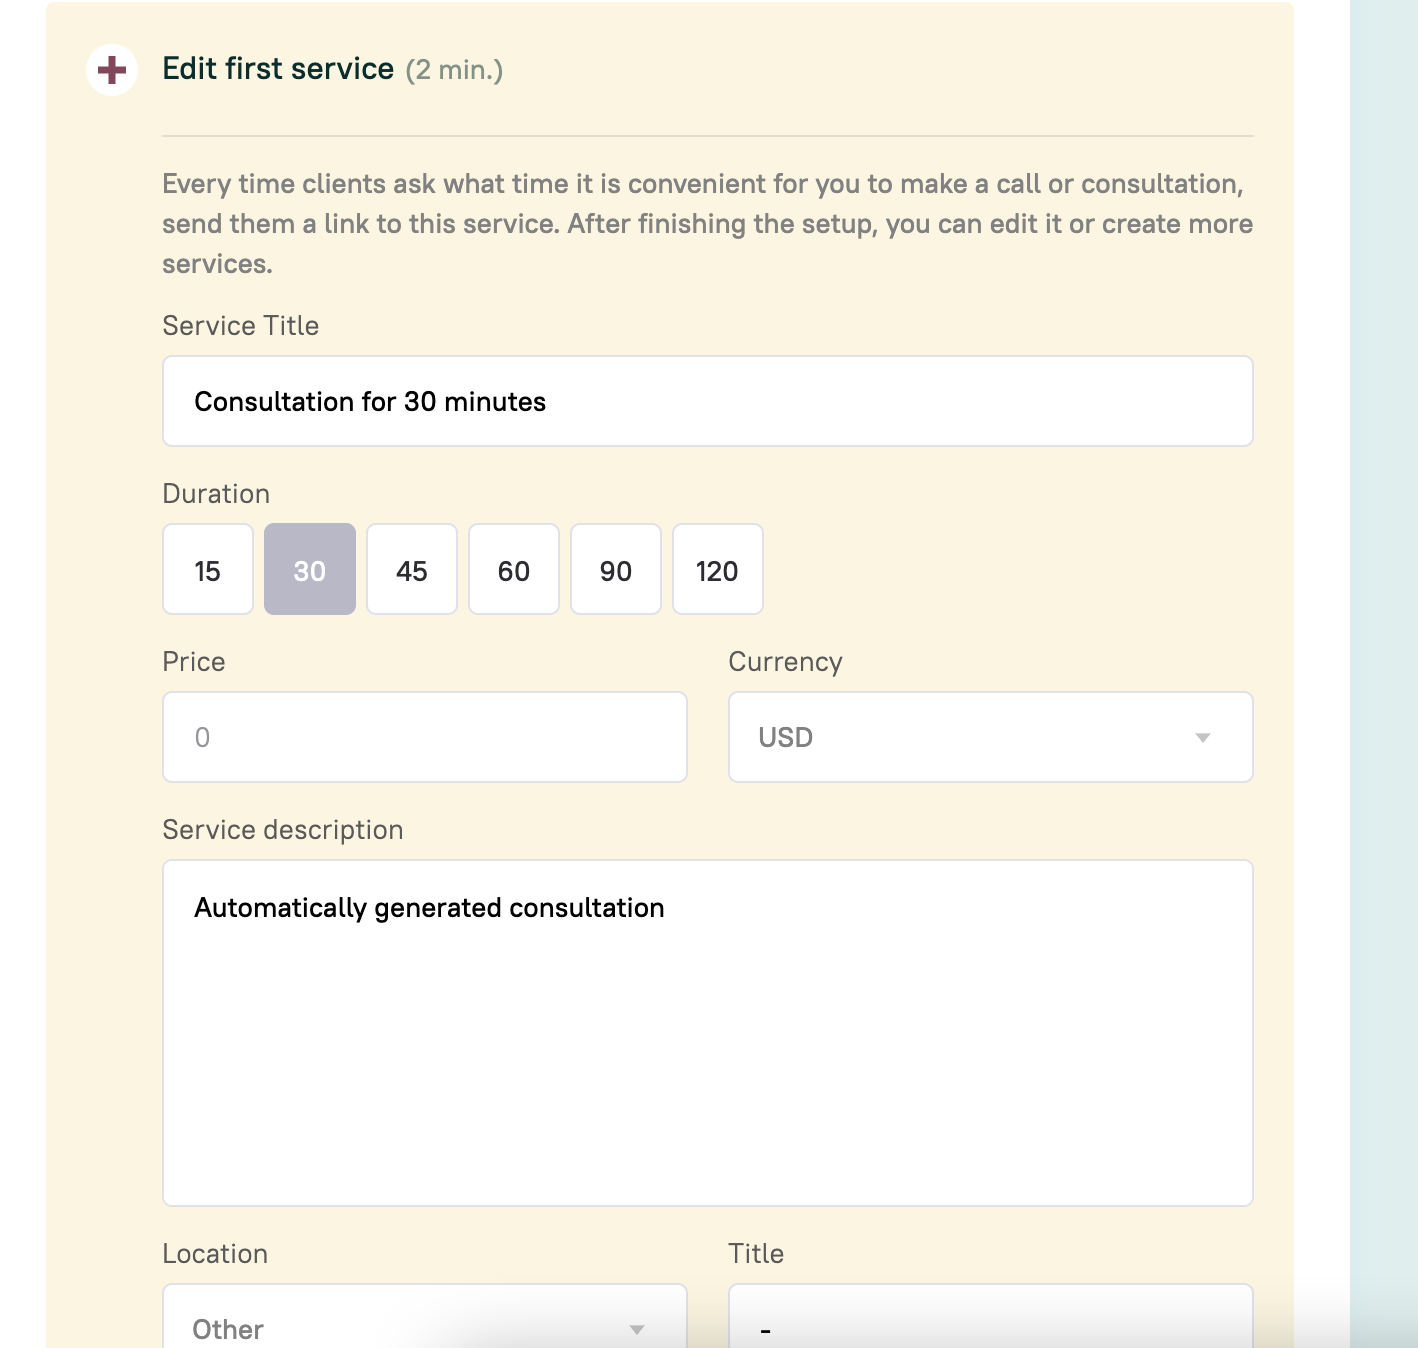Click the Service Title input field
Viewport: 1418px width, 1348px height.
[707, 401]
